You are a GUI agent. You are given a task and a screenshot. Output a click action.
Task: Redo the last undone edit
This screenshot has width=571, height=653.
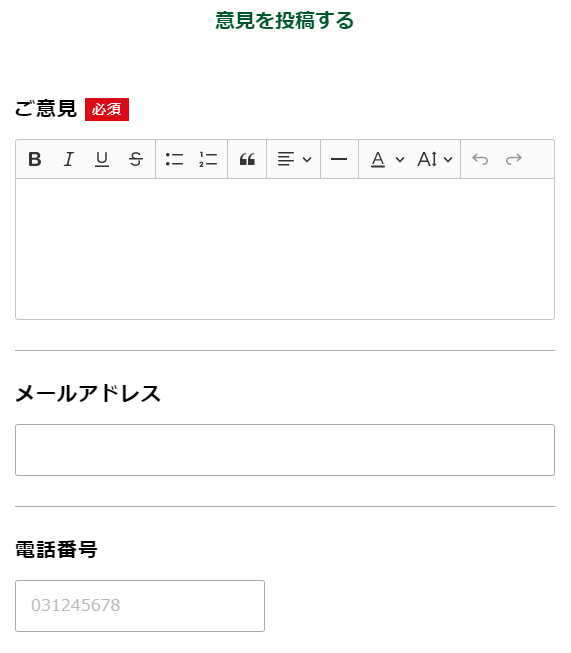click(x=514, y=159)
